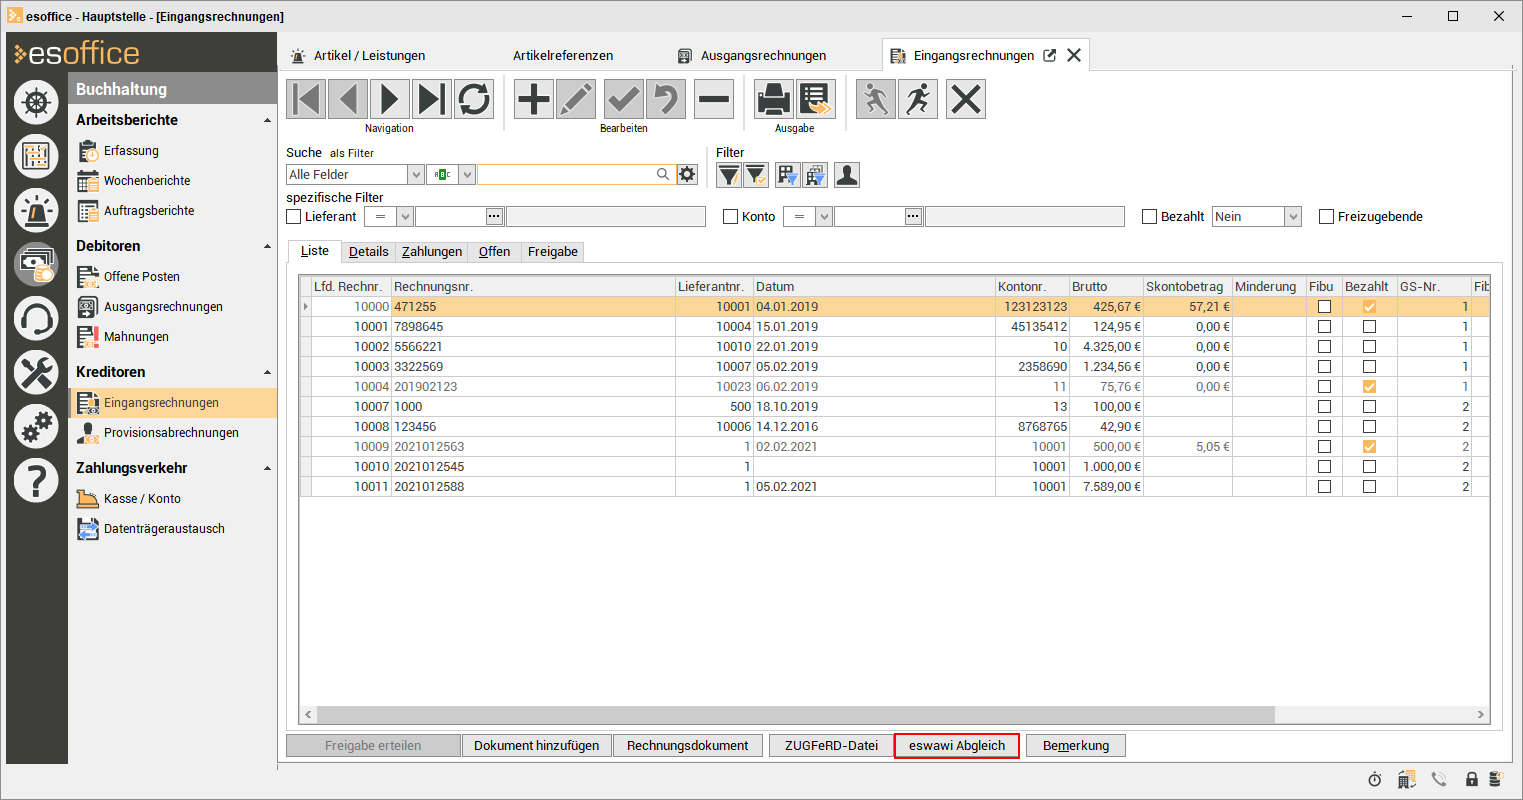
Task: Click funnel icon with orange checkmark
Action: pyautogui.click(x=756, y=175)
